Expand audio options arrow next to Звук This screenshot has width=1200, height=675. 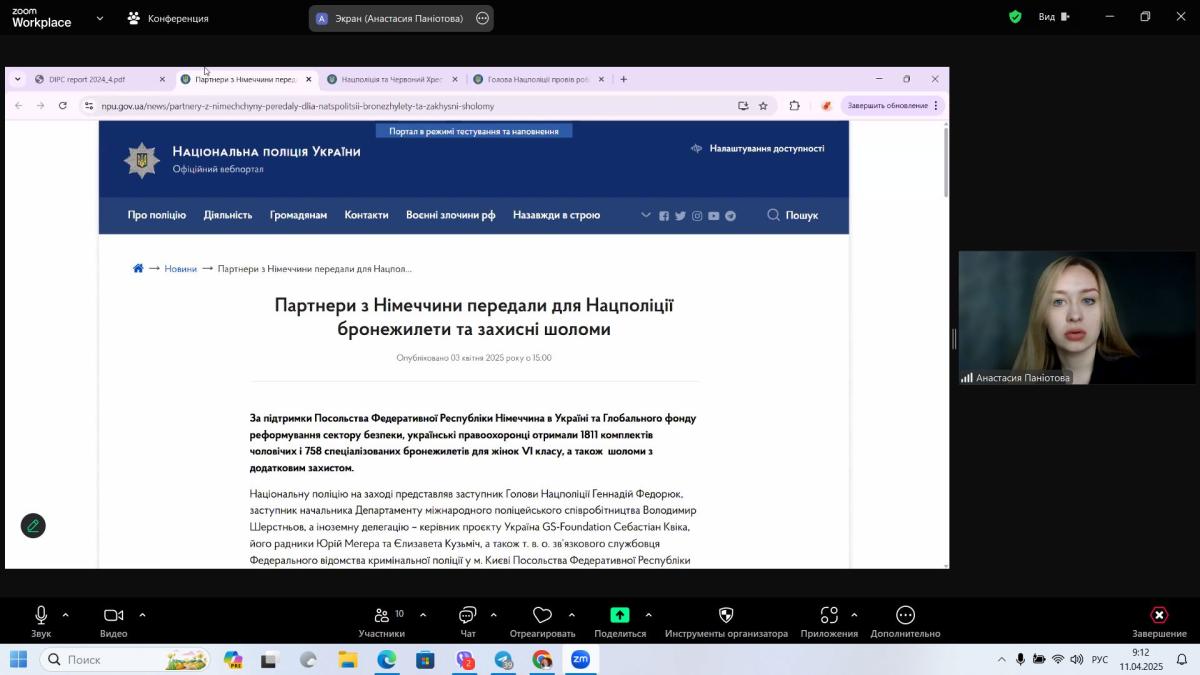66,615
